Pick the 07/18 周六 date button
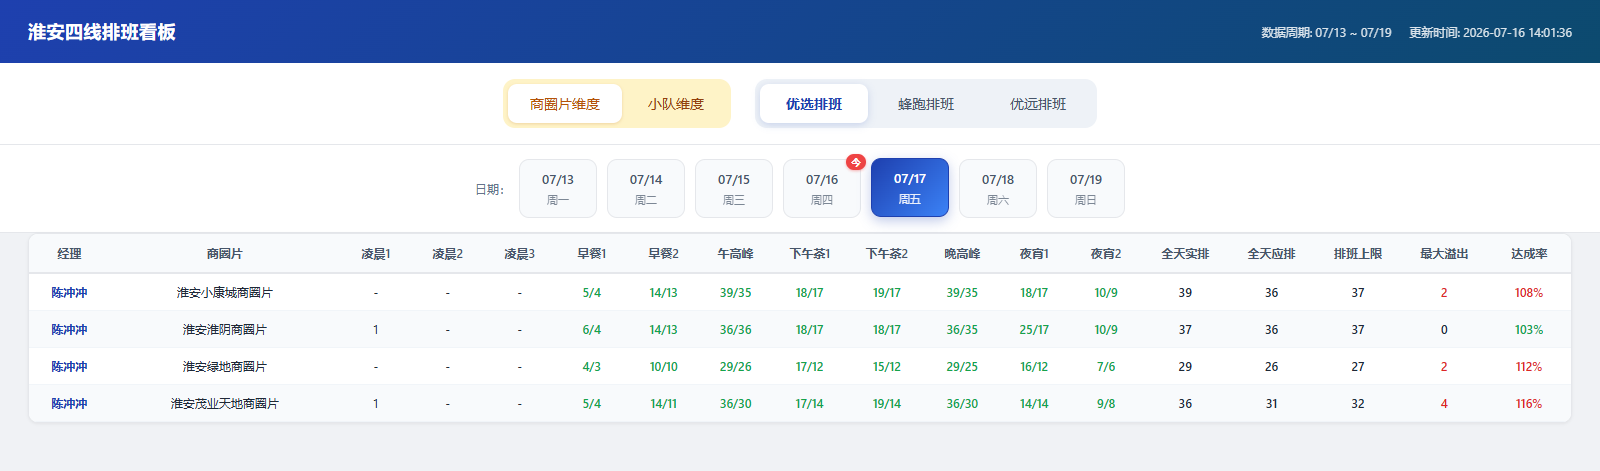 pyautogui.click(x=998, y=188)
